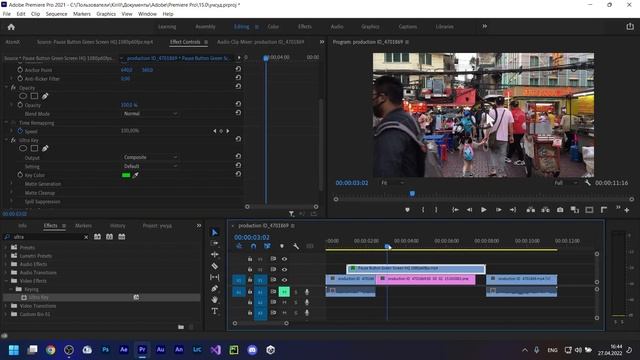The height and width of the screenshot is (360, 640).
Task: Reset the Ultra Key effect
Action: tap(238, 139)
